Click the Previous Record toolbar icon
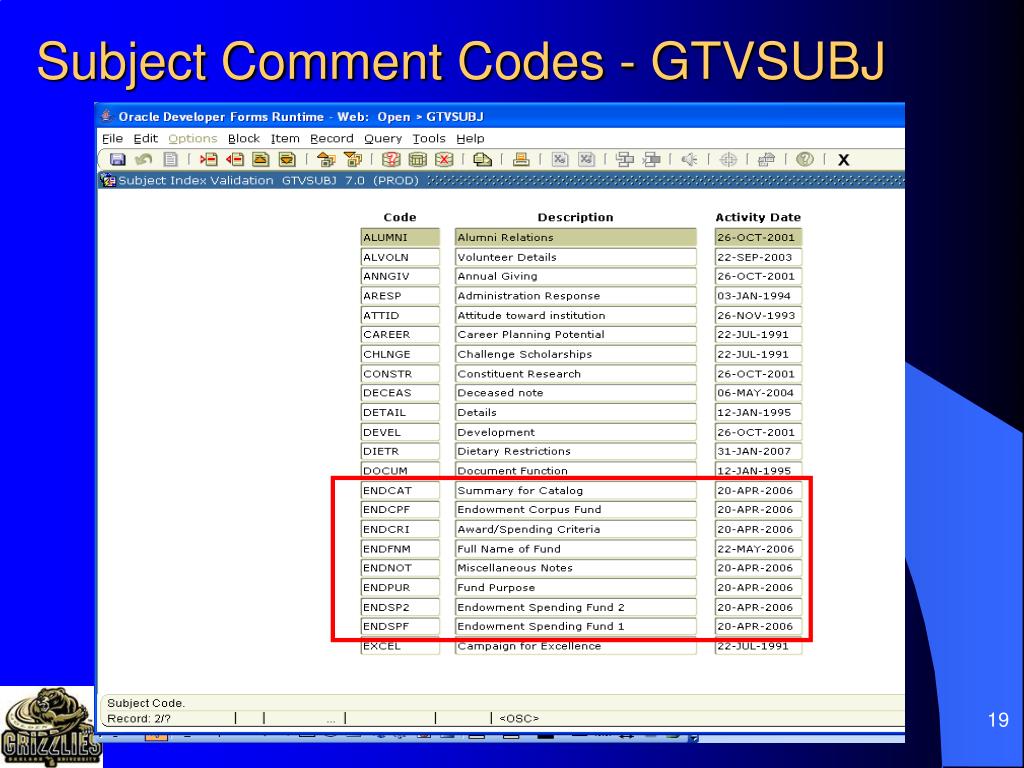Image resolution: width=1024 pixels, height=768 pixels. pos(261,159)
